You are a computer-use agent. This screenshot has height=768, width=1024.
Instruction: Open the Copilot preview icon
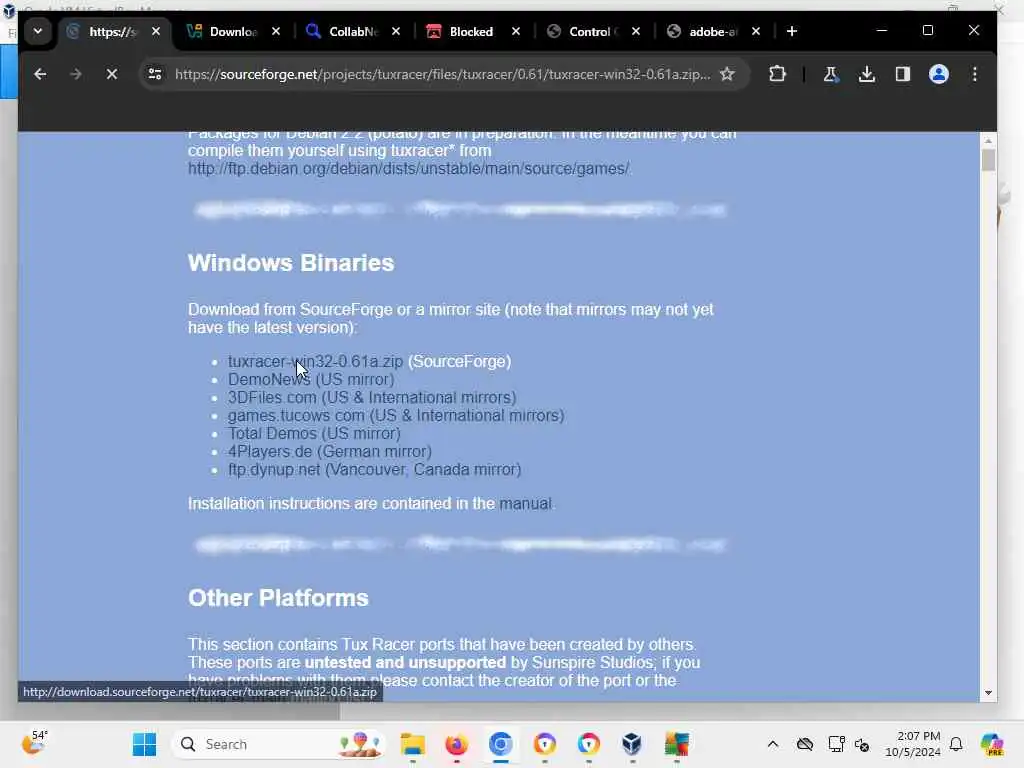(x=992, y=744)
